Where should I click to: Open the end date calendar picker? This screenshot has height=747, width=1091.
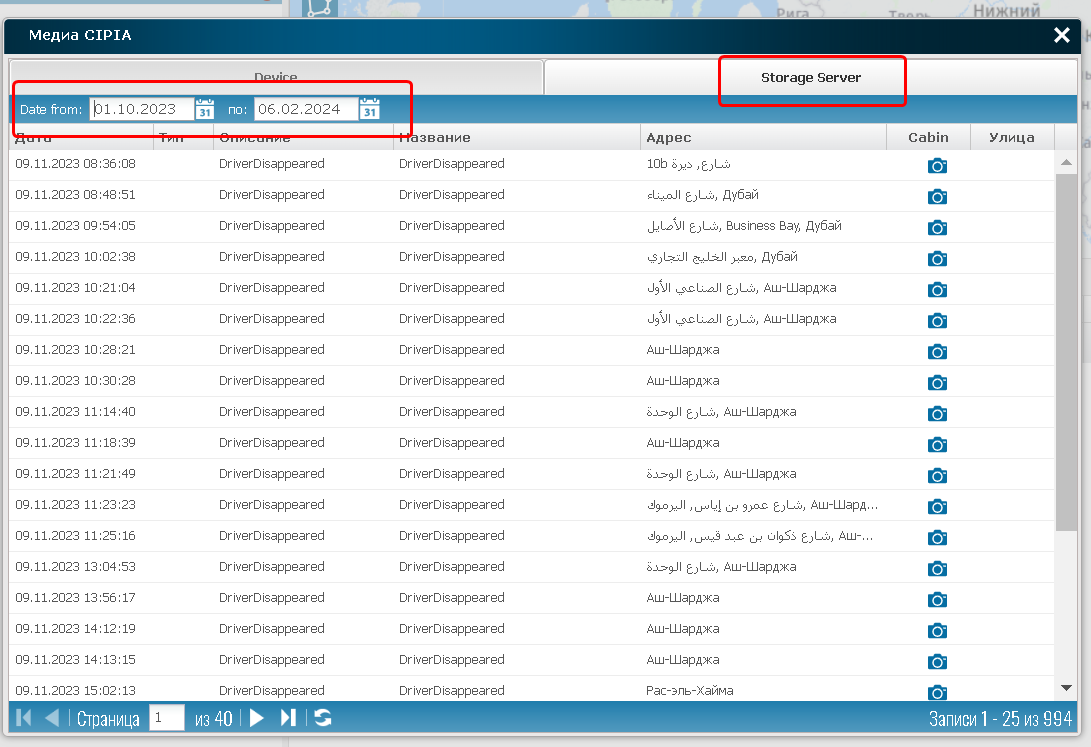[369, 109]
